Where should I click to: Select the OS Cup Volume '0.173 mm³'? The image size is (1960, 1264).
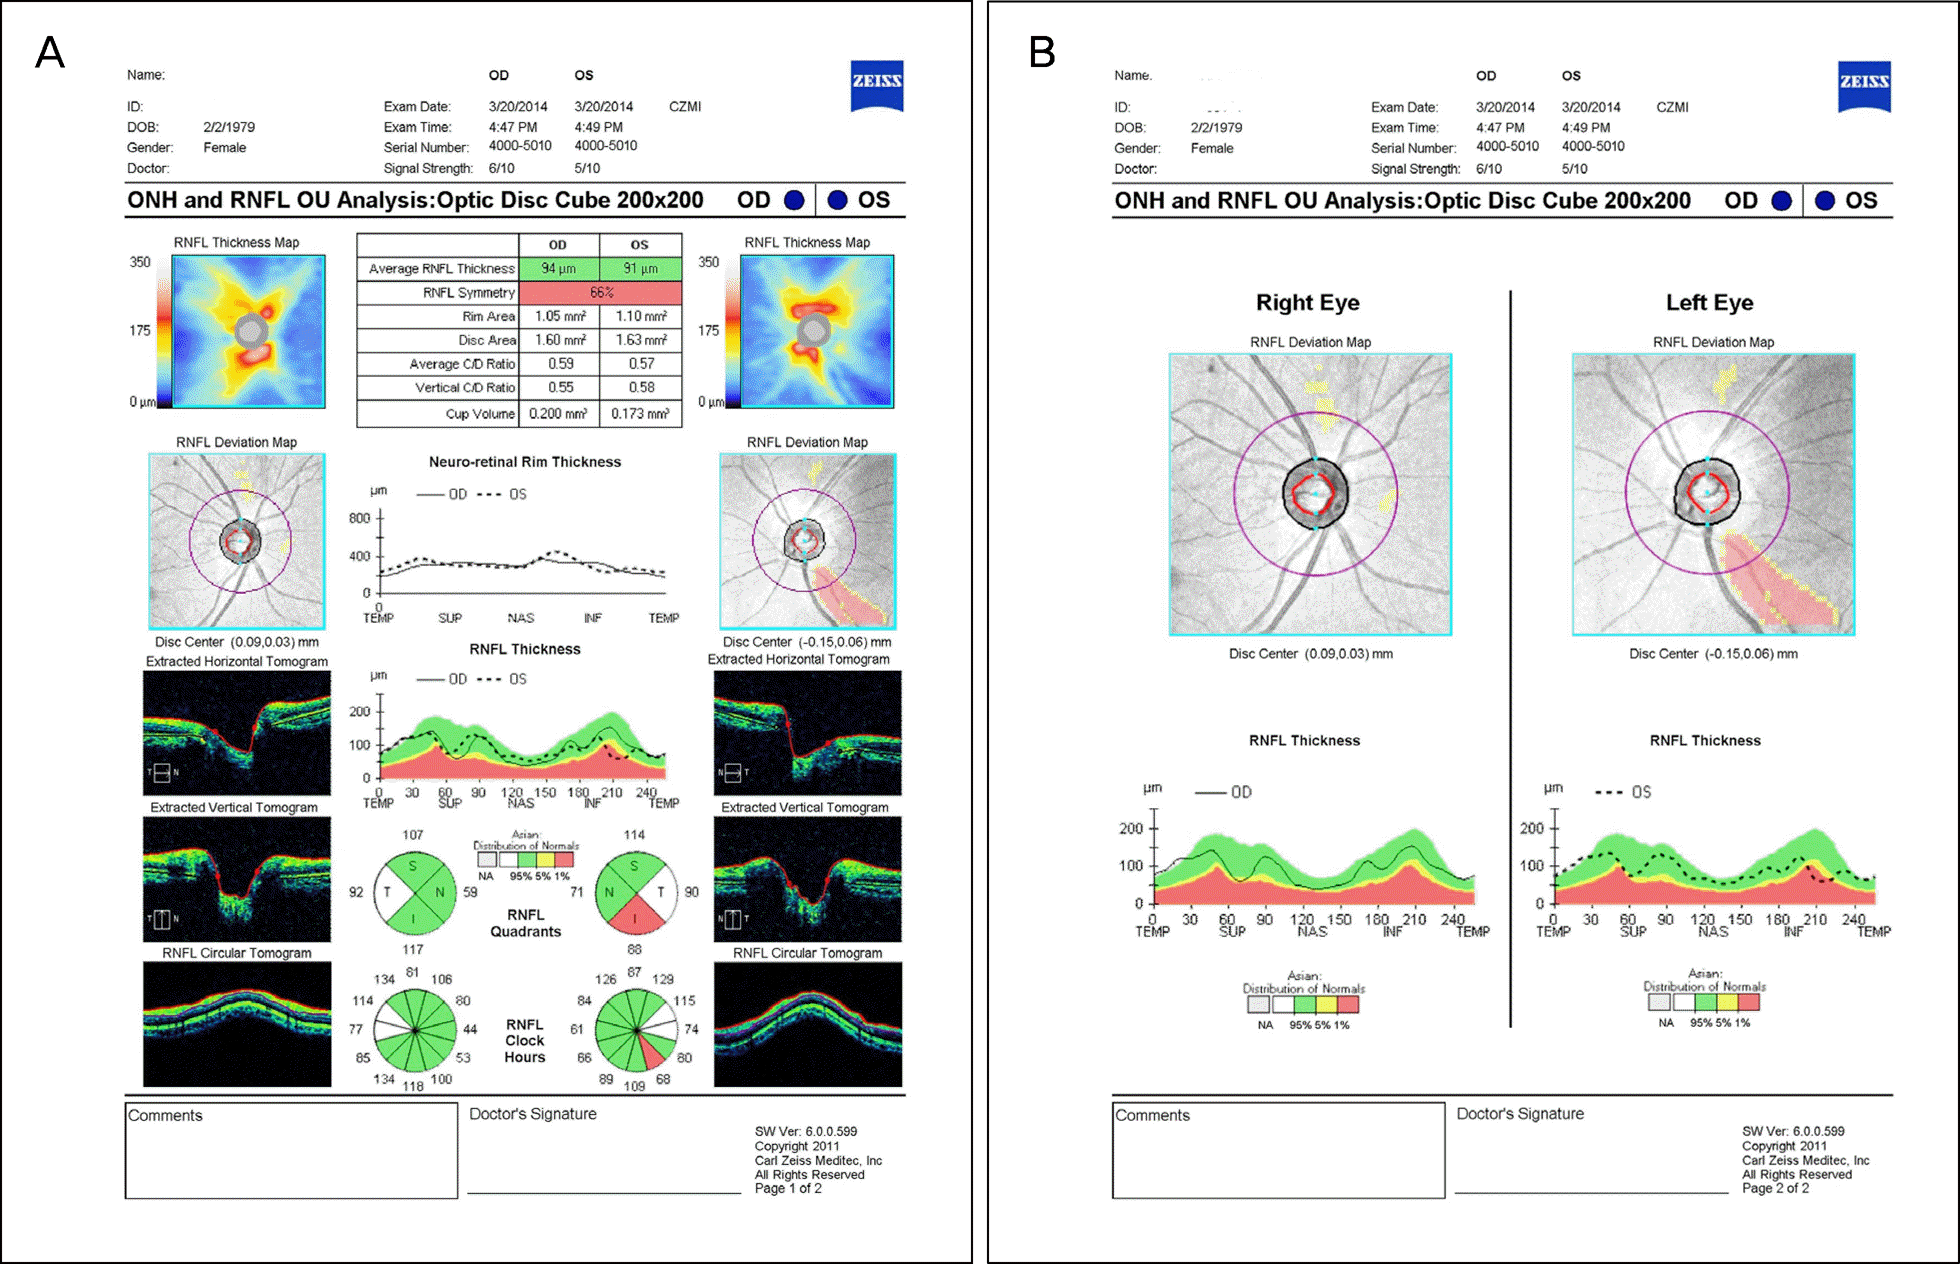pyautogui.click(x=641, y=413)
